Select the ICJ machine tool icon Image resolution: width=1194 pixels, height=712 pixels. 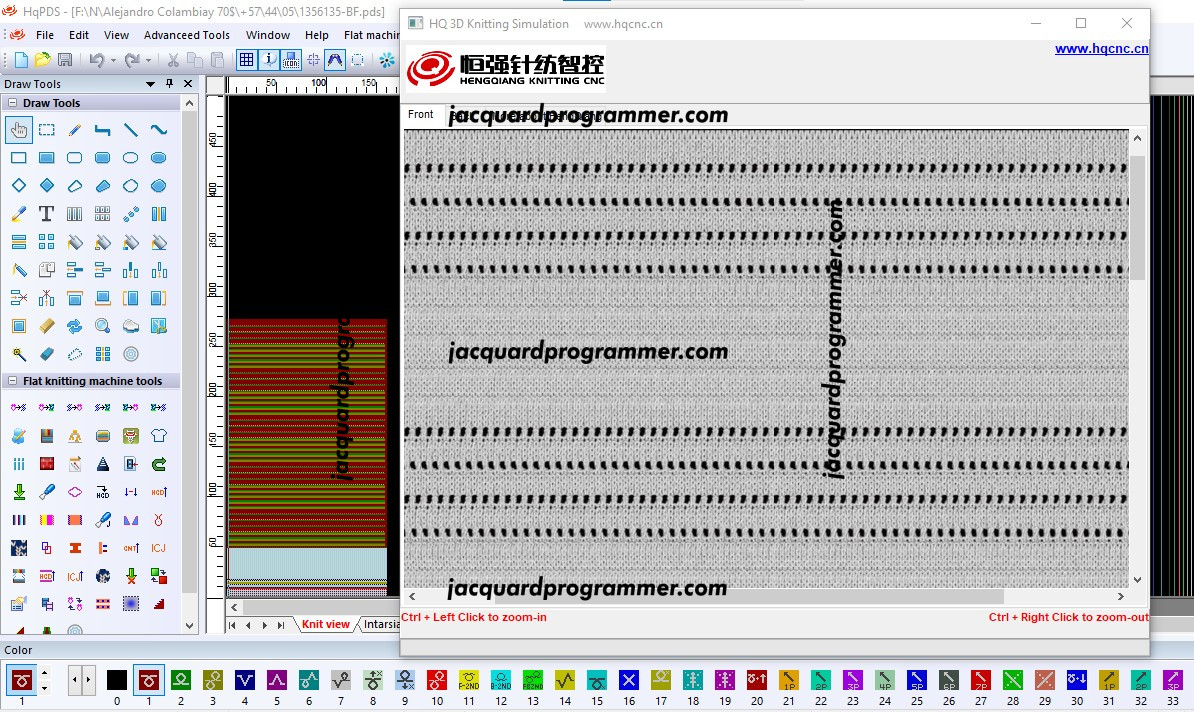(158, 548)
